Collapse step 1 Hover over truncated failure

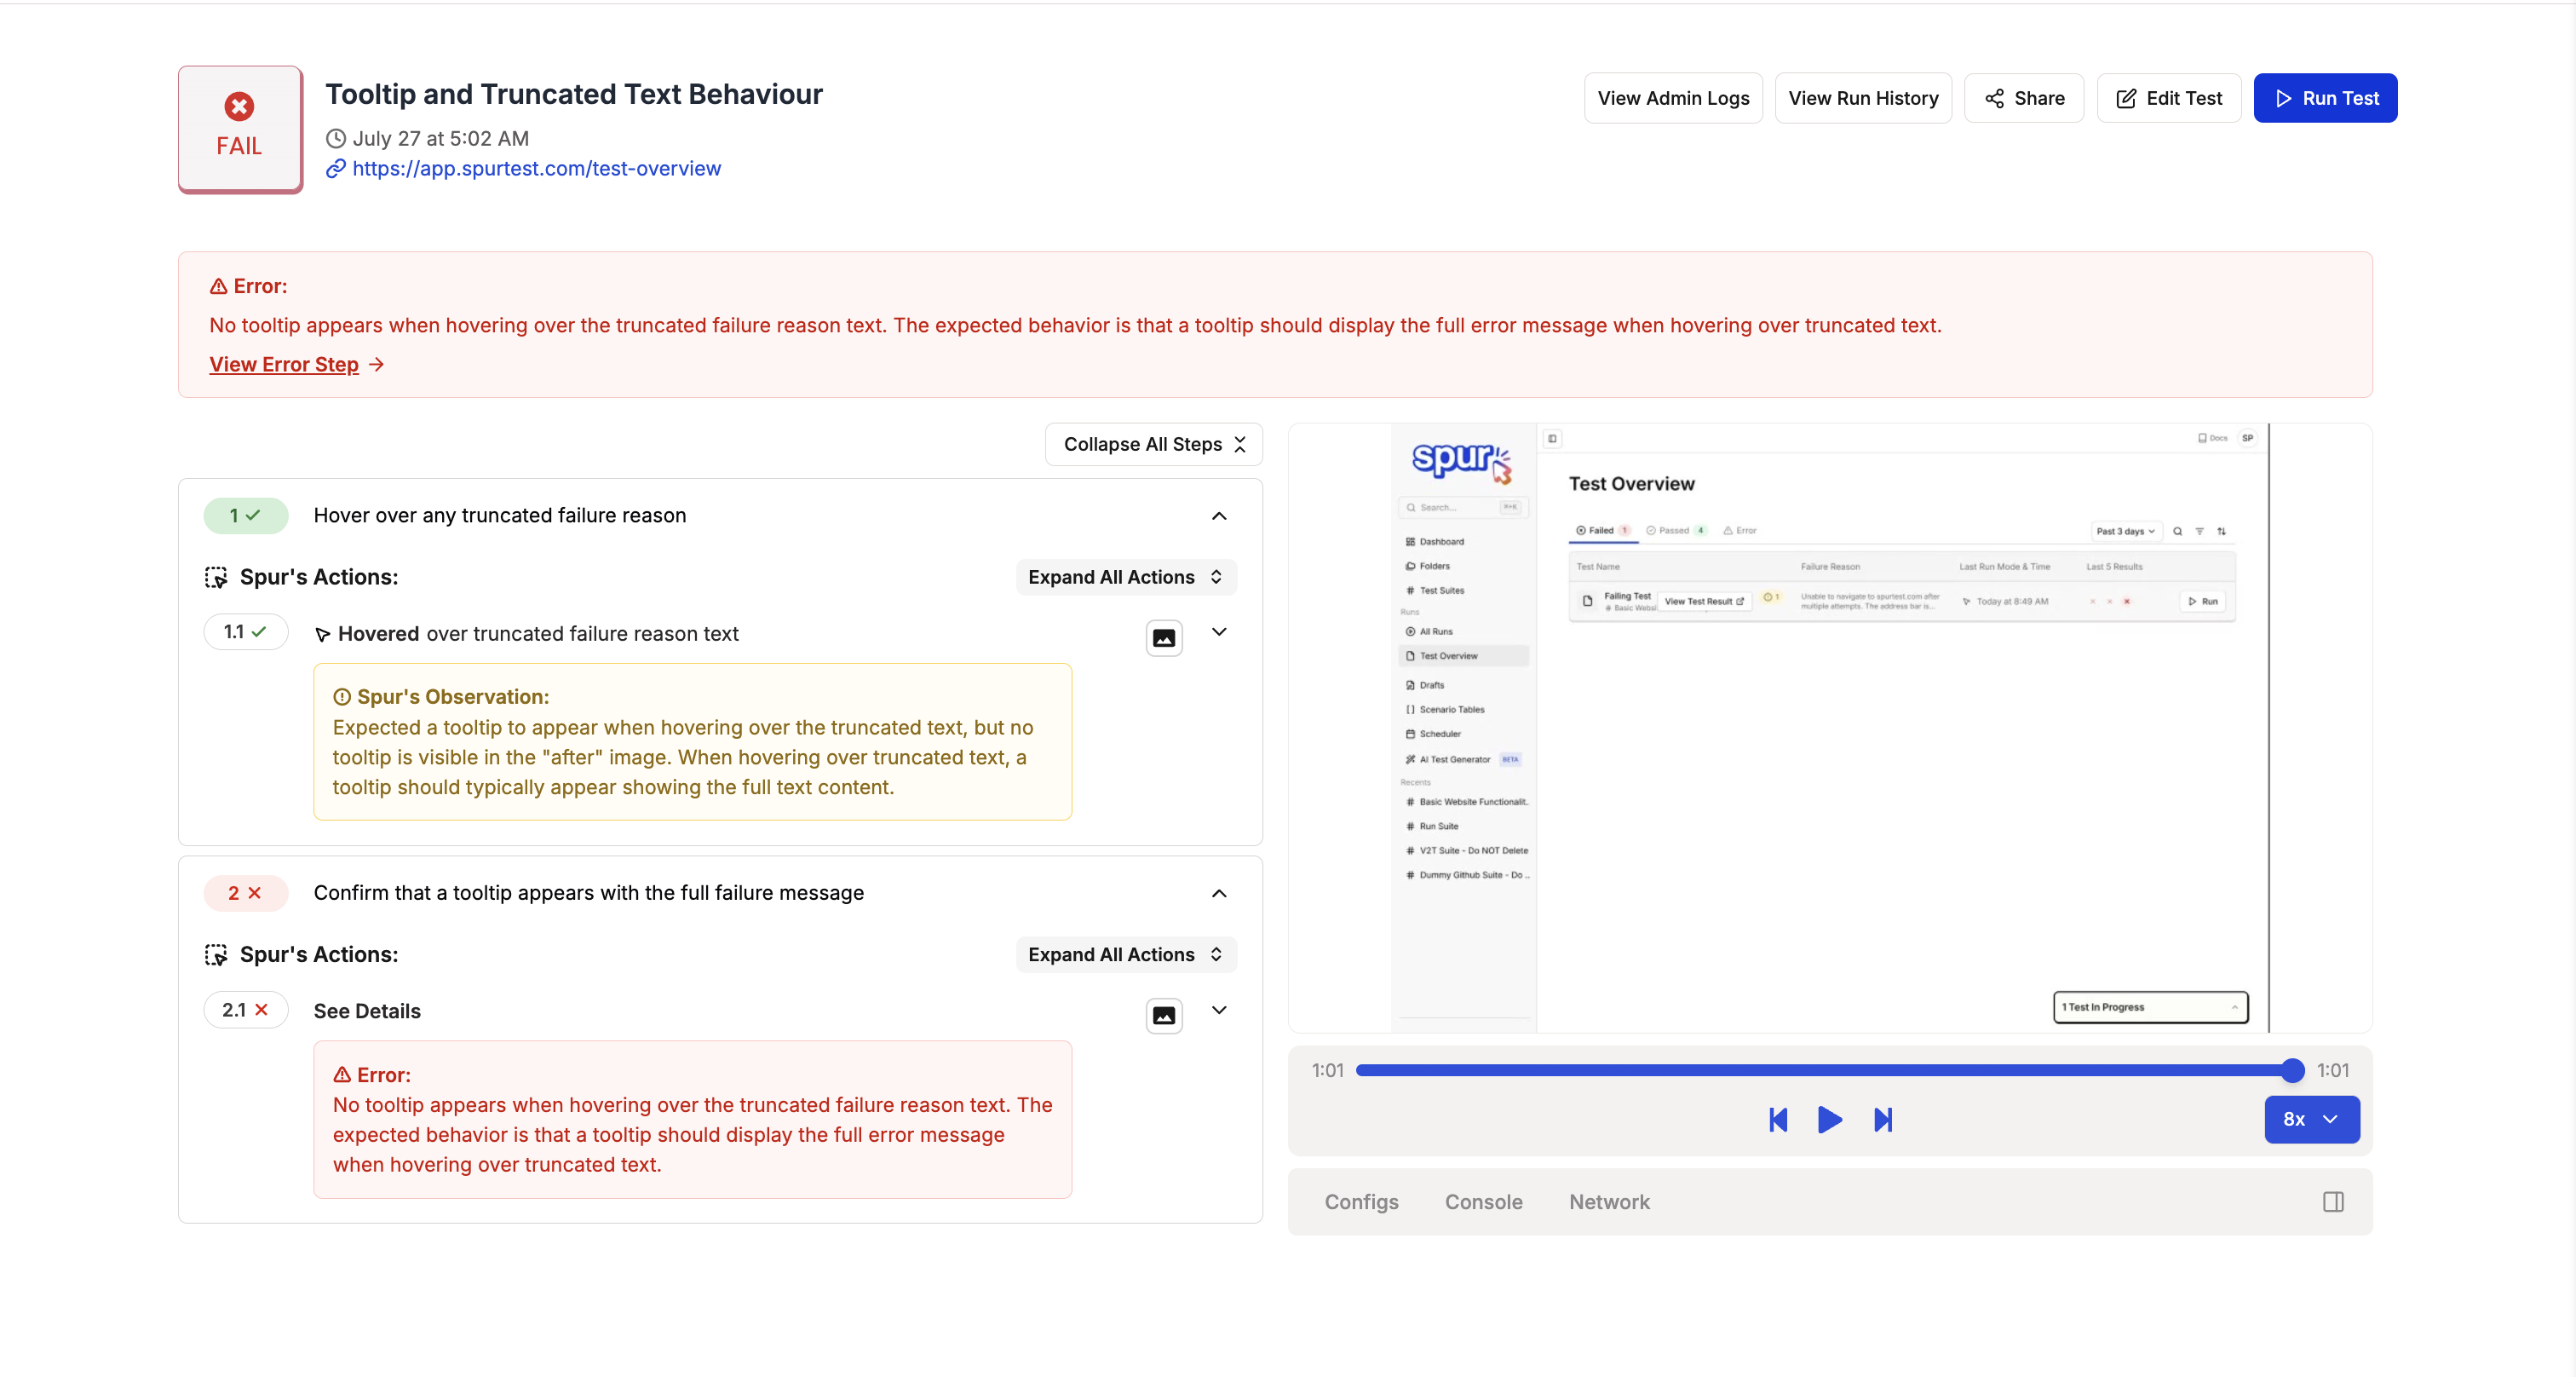click(x=1218, y=516)
